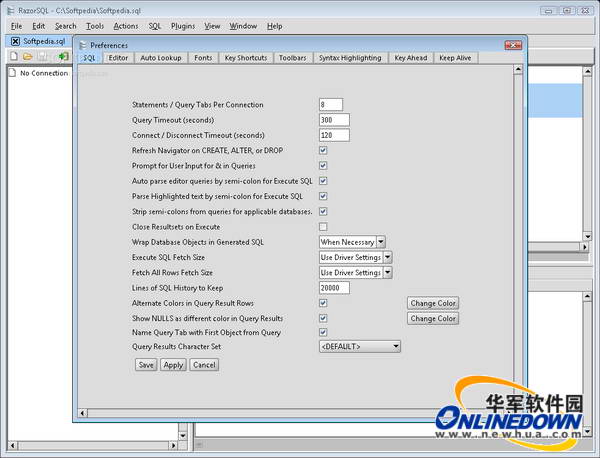
Task: Toggle Refresh Navigator on CREATE, ALTER, or DROP
Action: click(x=323, y=150)
